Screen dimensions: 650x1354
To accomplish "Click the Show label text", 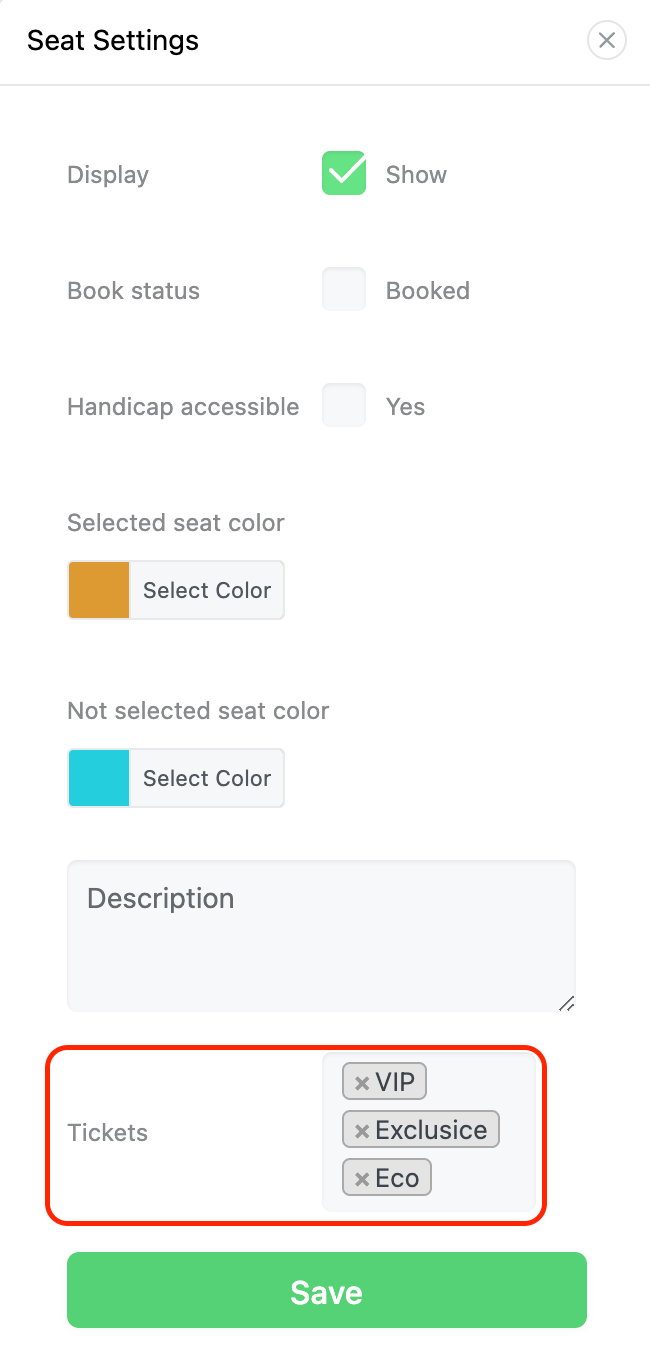I will pyautogui.click(x=416, y=174).
